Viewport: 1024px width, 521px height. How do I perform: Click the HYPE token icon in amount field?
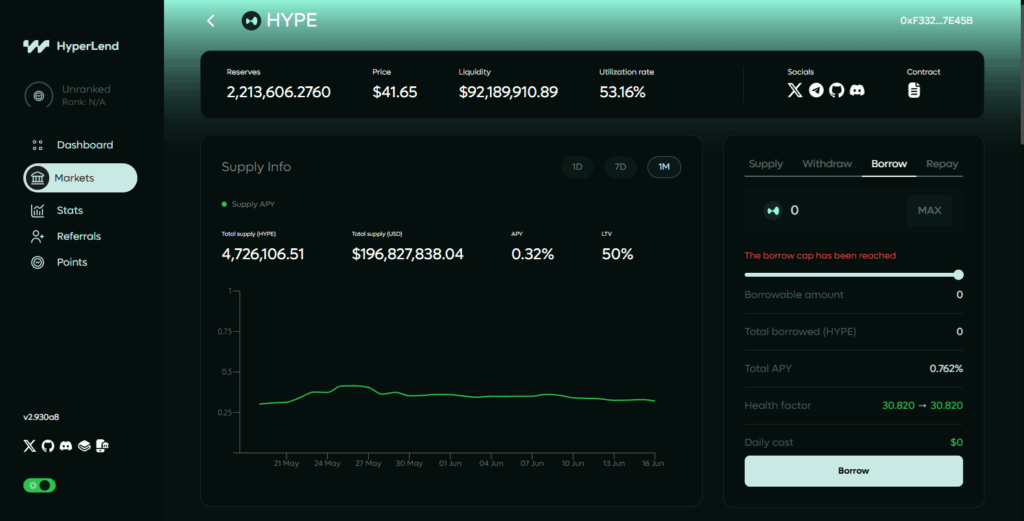(773, 210)
